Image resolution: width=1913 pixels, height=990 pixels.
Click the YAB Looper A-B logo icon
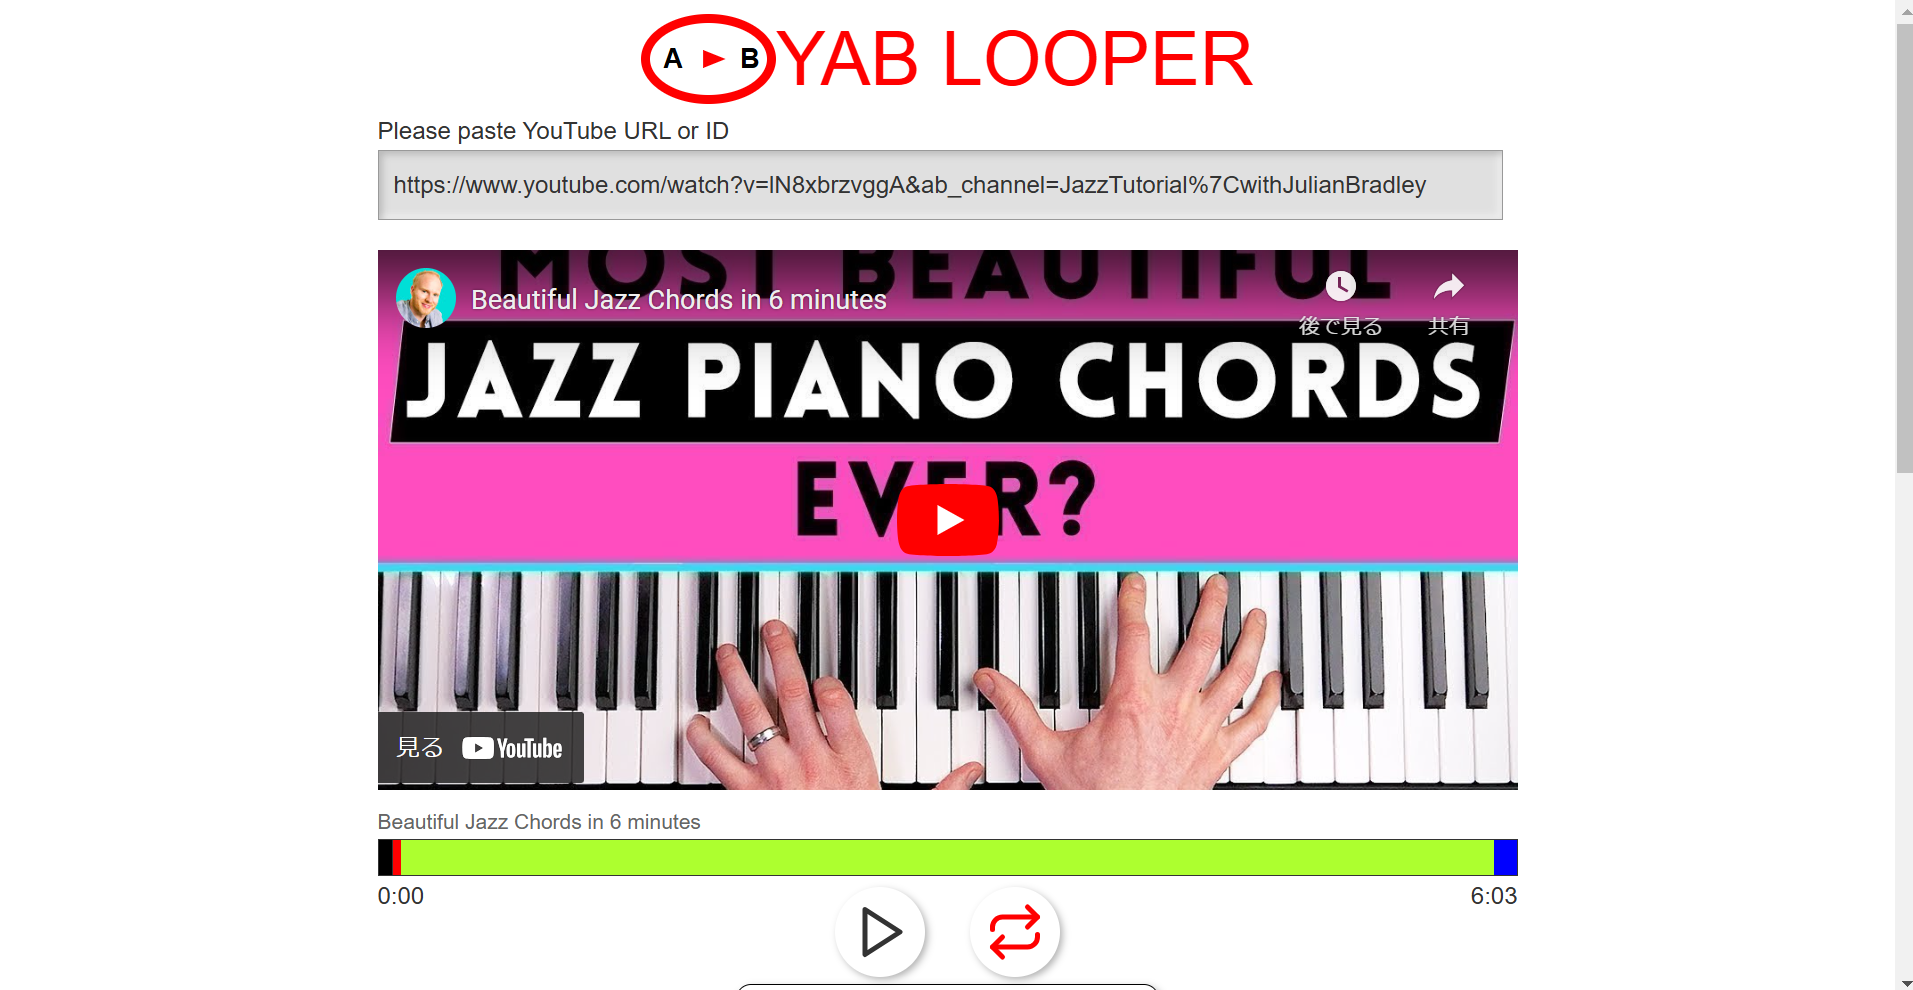coord(708,59)
